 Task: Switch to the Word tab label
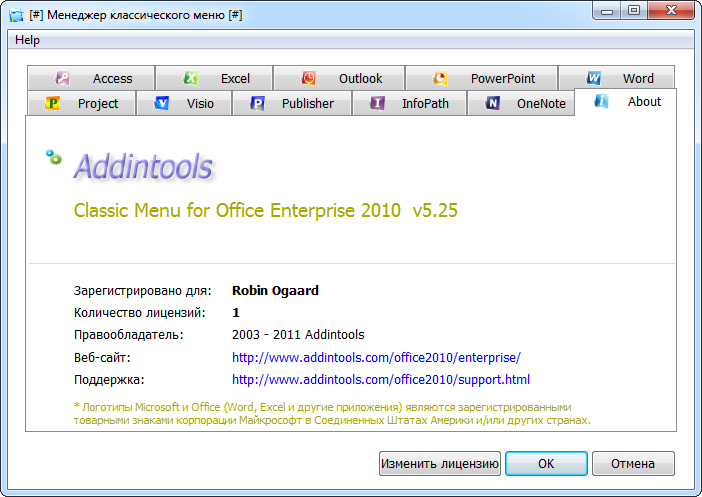(x=638, y=79)
